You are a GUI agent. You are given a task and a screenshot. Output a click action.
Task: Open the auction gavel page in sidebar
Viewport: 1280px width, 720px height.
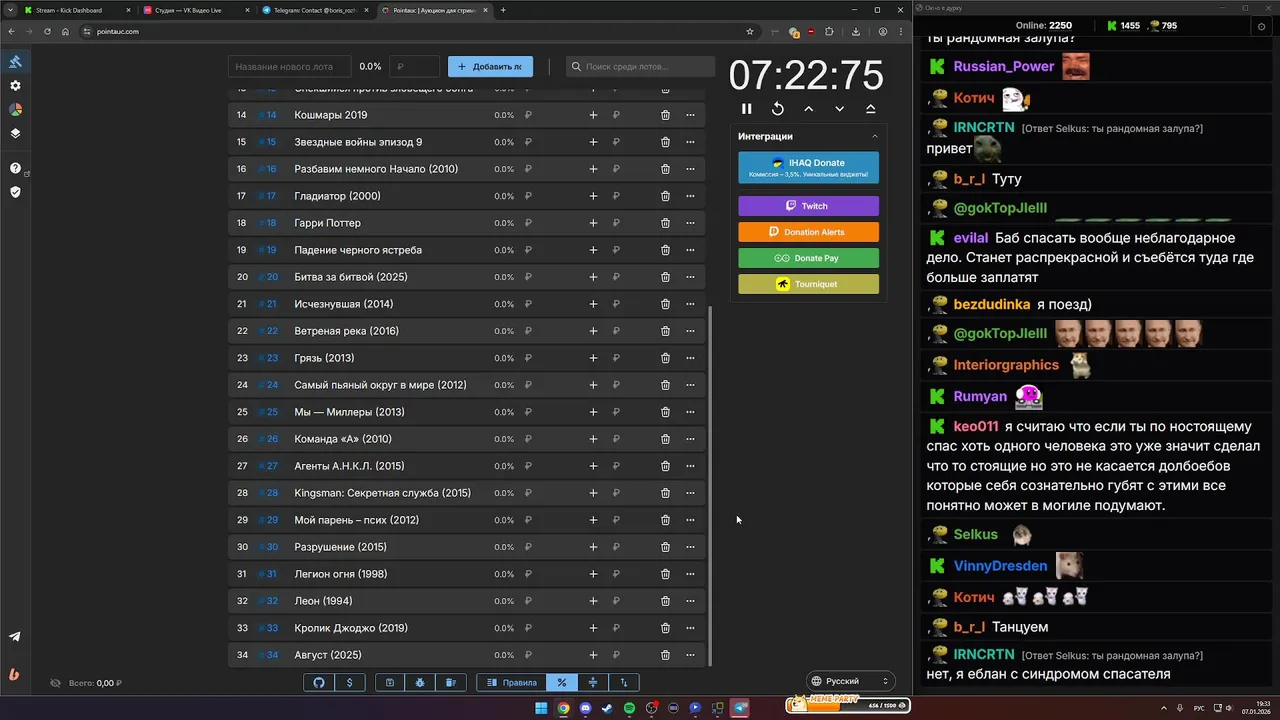click(15, 62)
